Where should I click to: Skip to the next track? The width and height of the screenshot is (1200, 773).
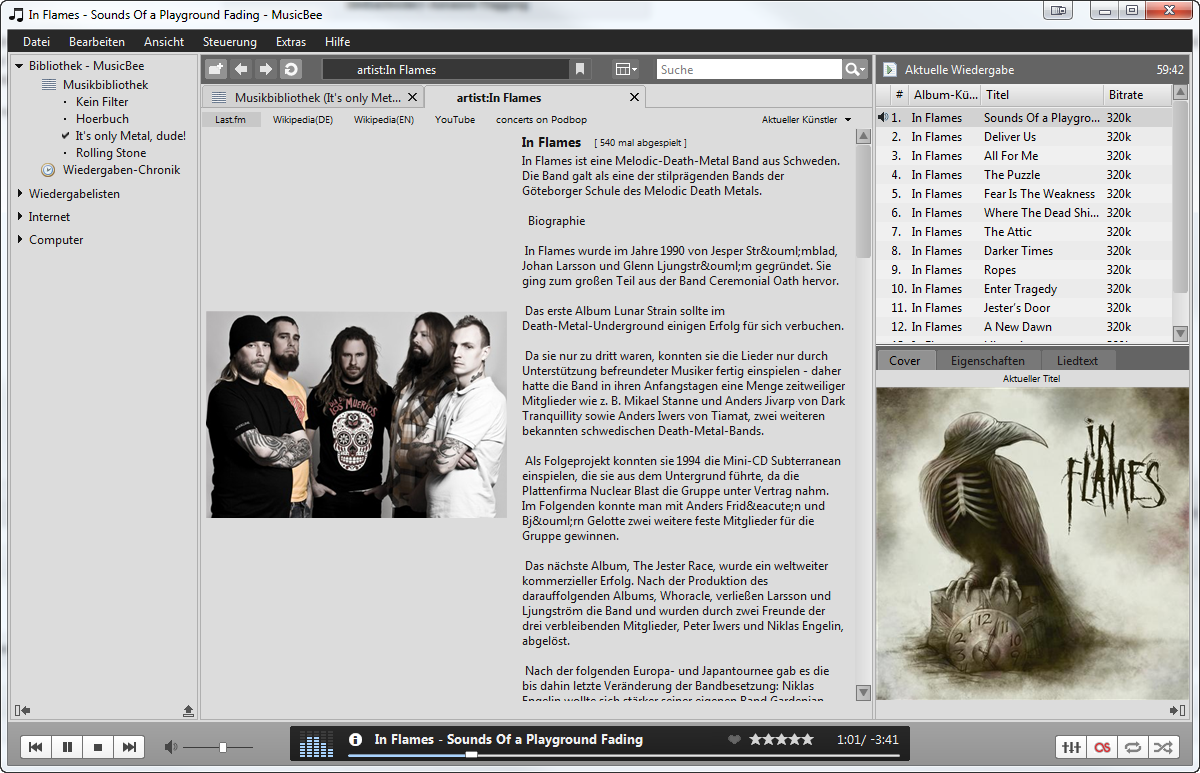(130, 747)
